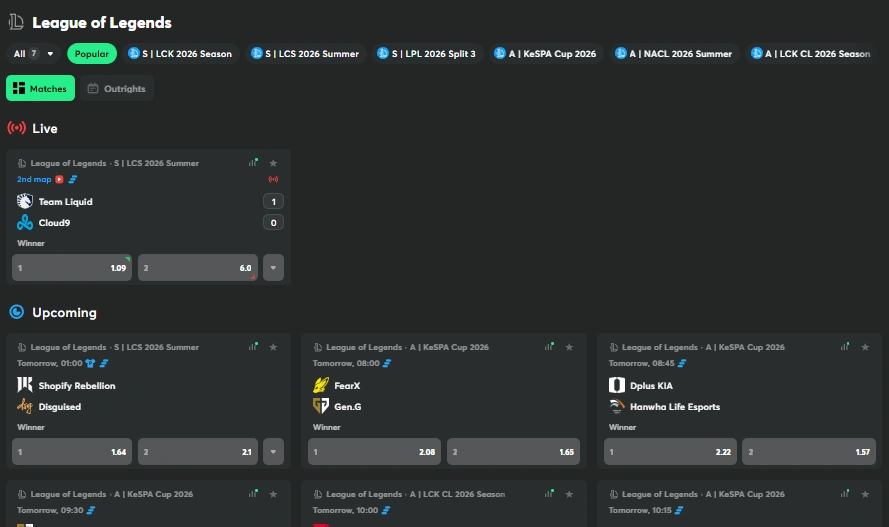Expand more markets for Shopify Rebellion match
Viewport: 889px width, 527px height.
coord(273,452)
